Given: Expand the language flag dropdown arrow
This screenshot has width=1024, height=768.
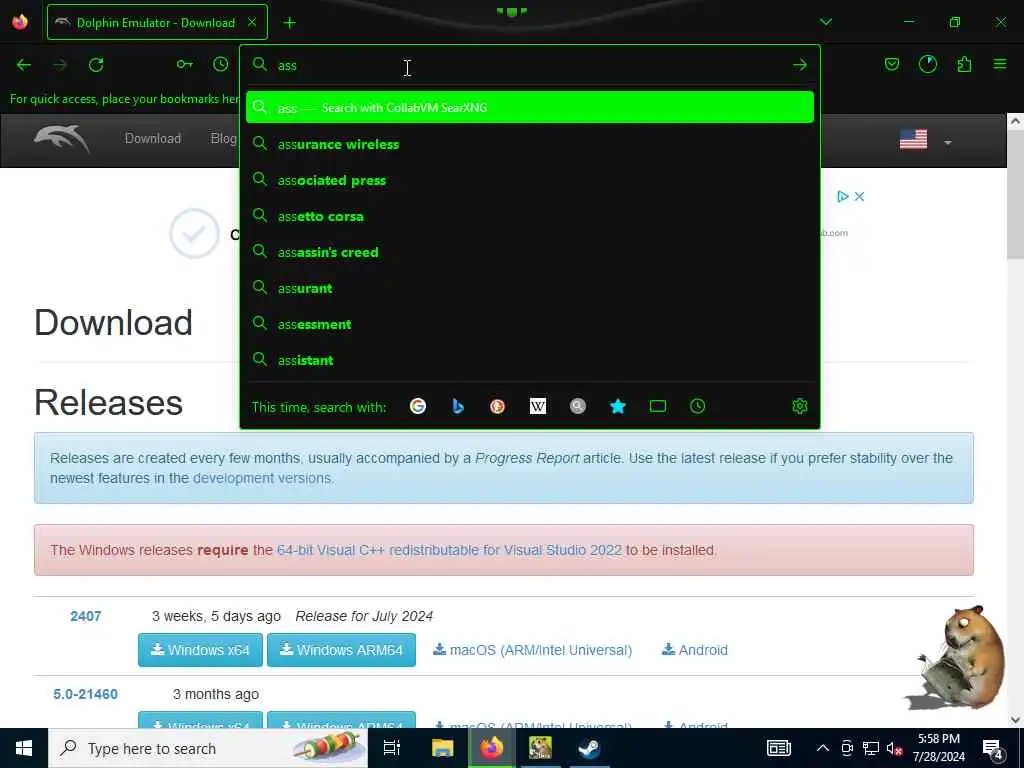Looking at the screenshot, I should tap(948, 142).
